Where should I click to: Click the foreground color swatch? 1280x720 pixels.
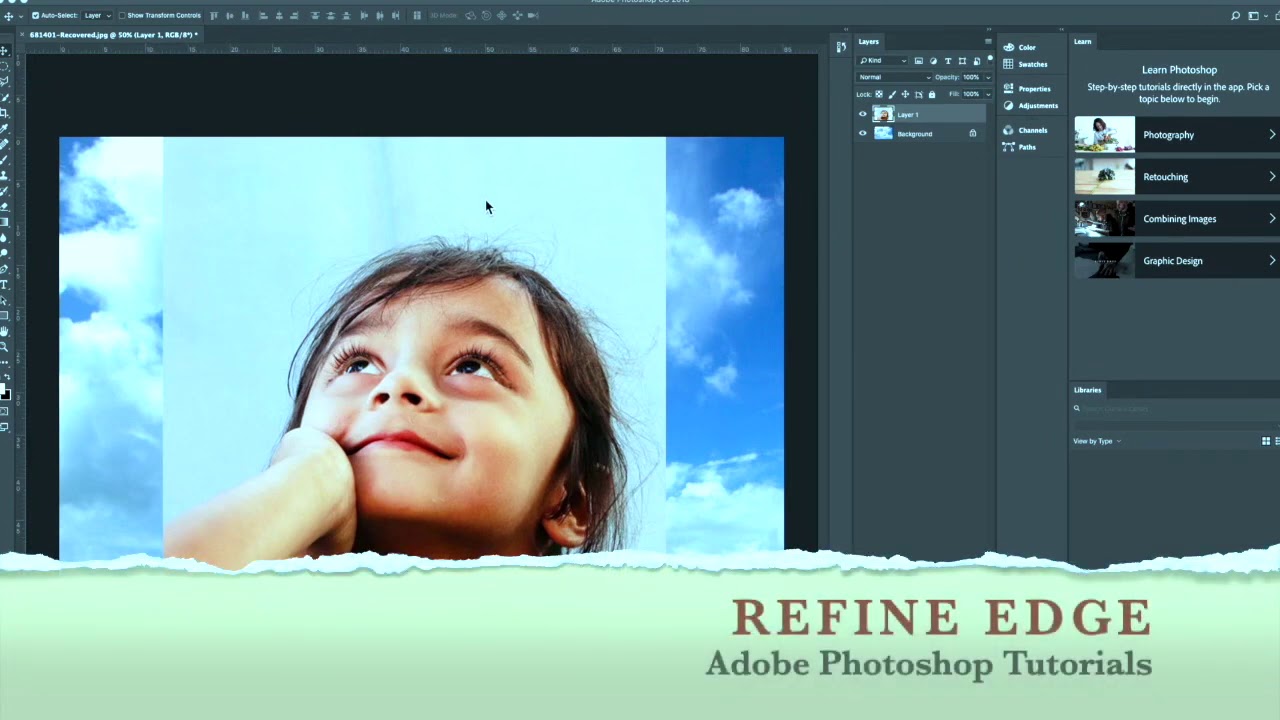3,390
